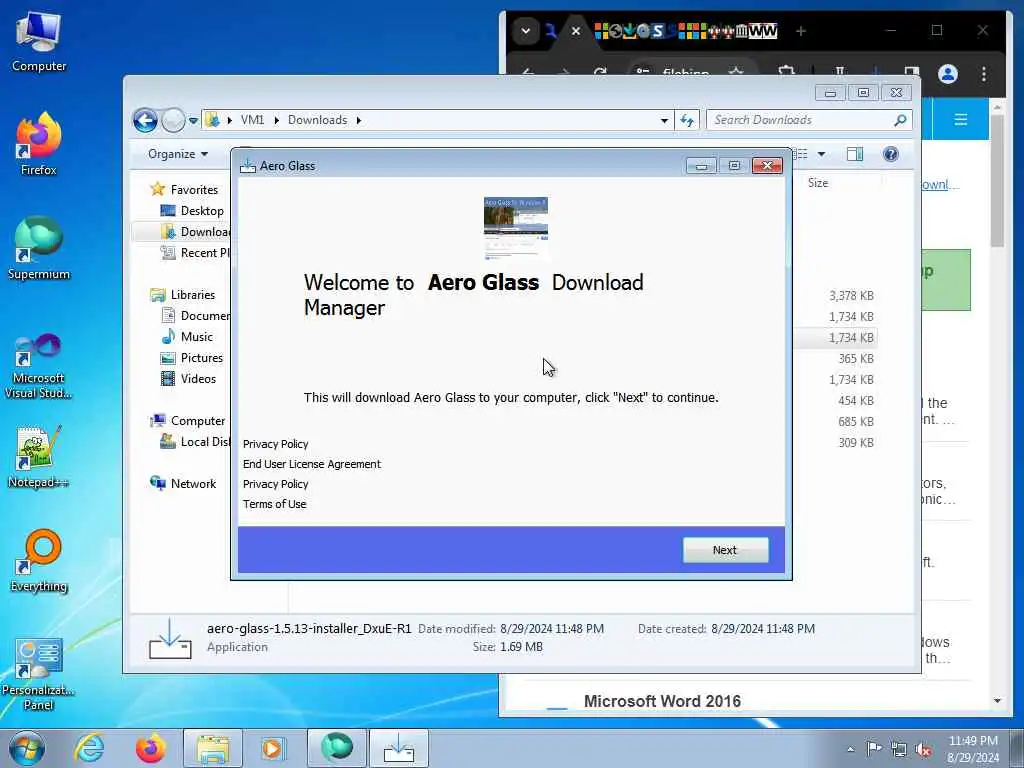Focus the Search Downloads field
Screen dimensions: 1024x768
(808, 120)
